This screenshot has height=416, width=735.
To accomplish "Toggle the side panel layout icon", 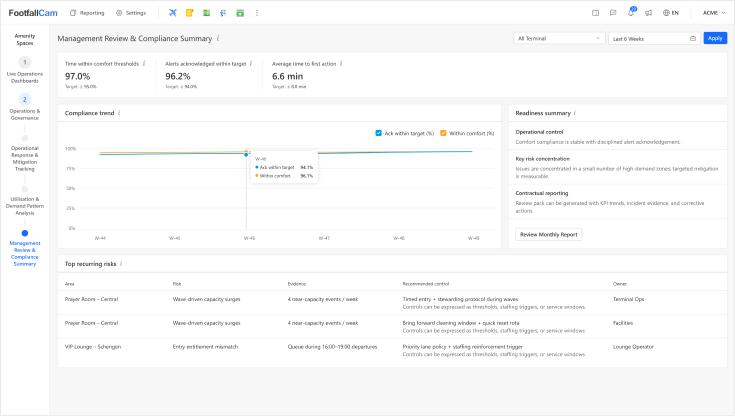I will pyautogui.click(x=595, y=13).
